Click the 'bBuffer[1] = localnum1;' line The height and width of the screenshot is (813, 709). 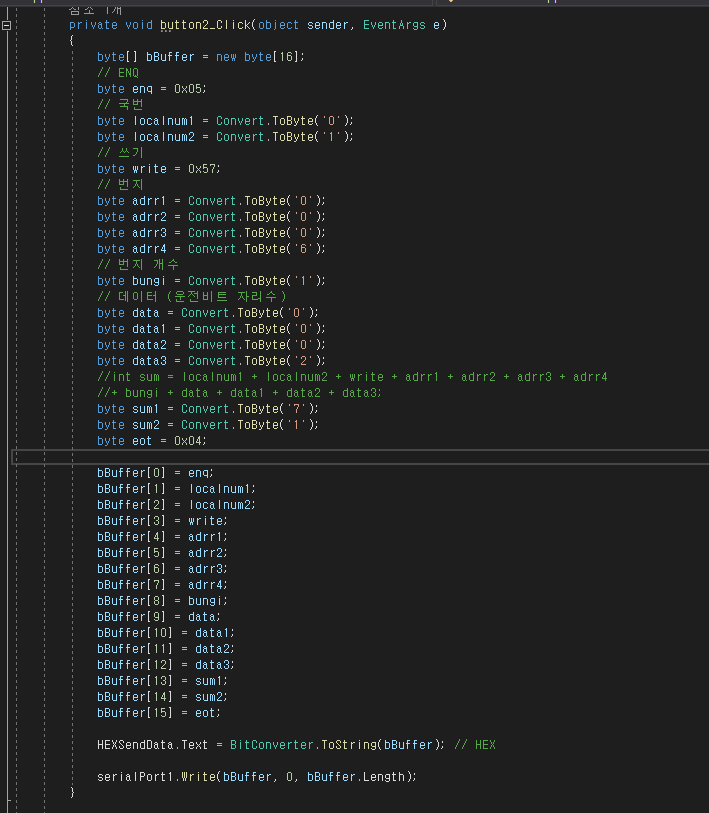coord(176,489)
